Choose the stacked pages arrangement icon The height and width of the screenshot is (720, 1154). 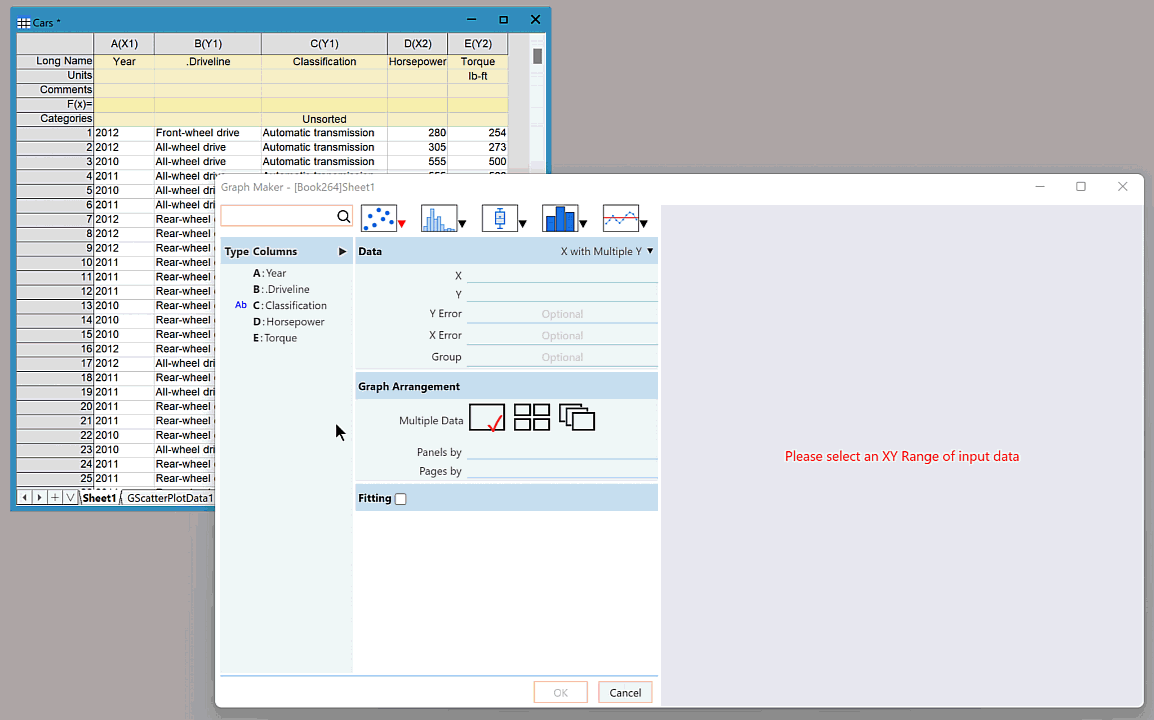pos(577,418)
